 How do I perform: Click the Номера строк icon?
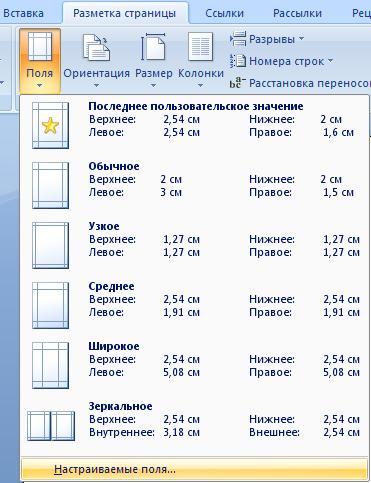coord(238,61)
